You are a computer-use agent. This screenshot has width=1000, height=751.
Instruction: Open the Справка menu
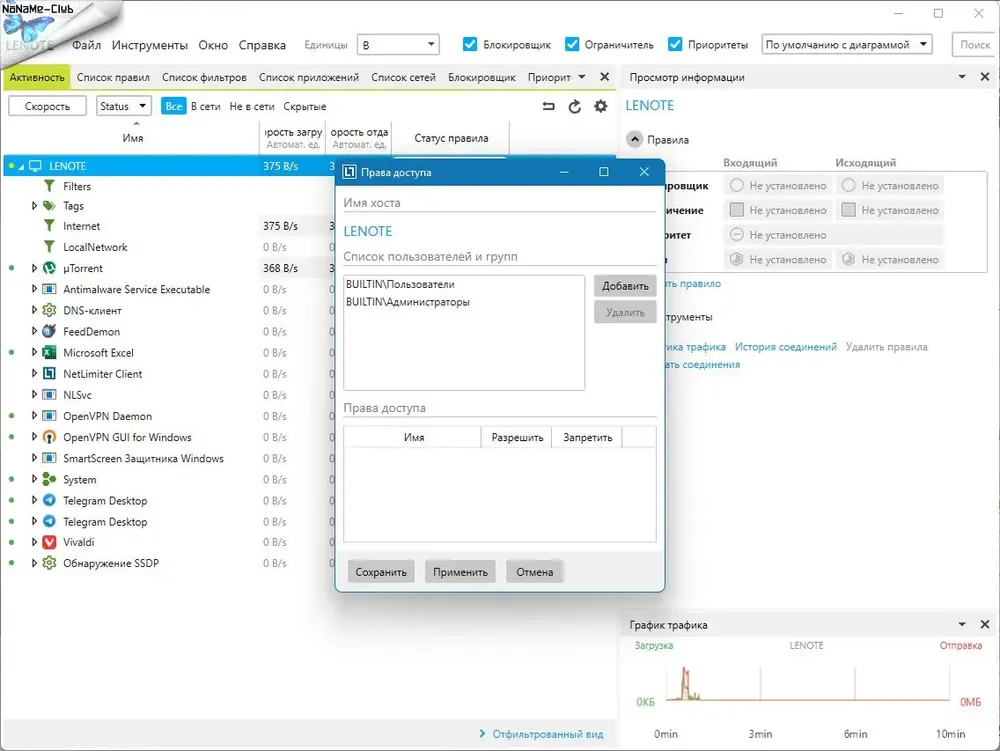click(262, 45)
